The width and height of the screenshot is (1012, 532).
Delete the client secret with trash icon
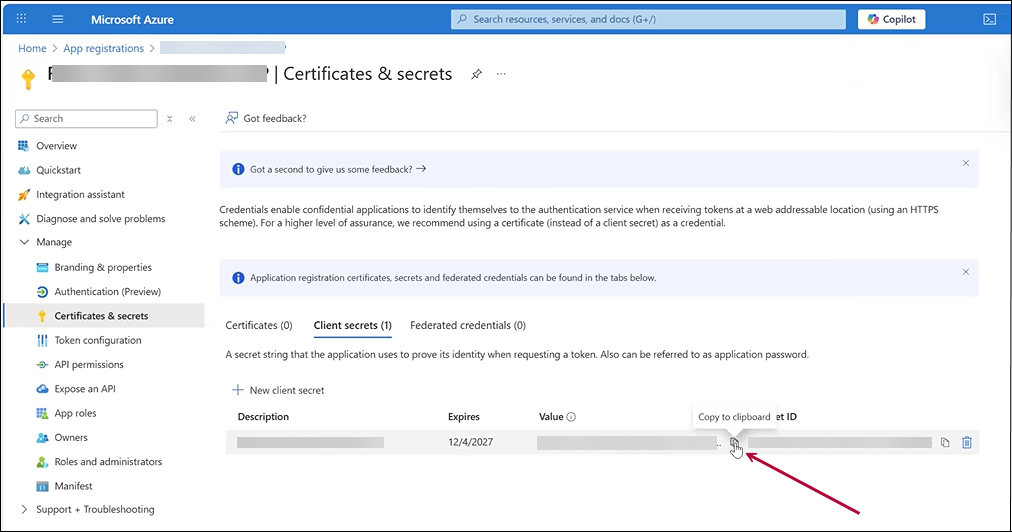(x=967, y=442)
